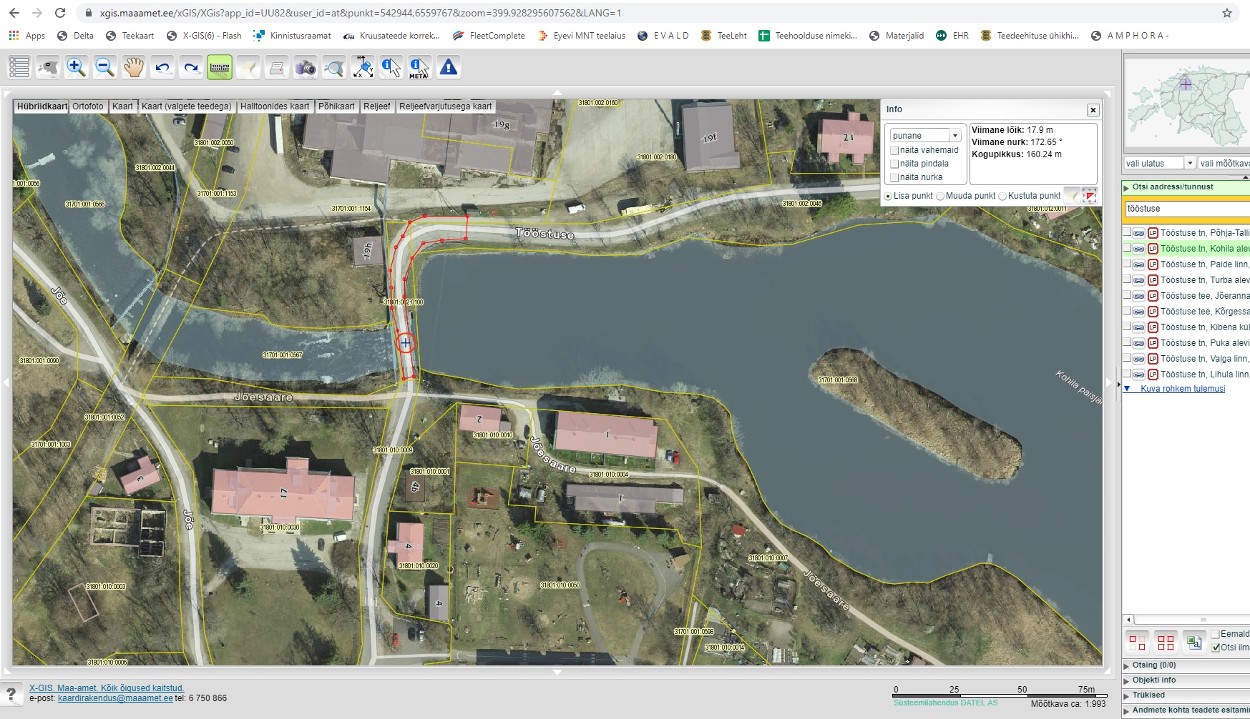Image resolution: width=1250 pixels, height=719 pixels.
Task: Click the warning triangle icon
Action: (448, 67)
